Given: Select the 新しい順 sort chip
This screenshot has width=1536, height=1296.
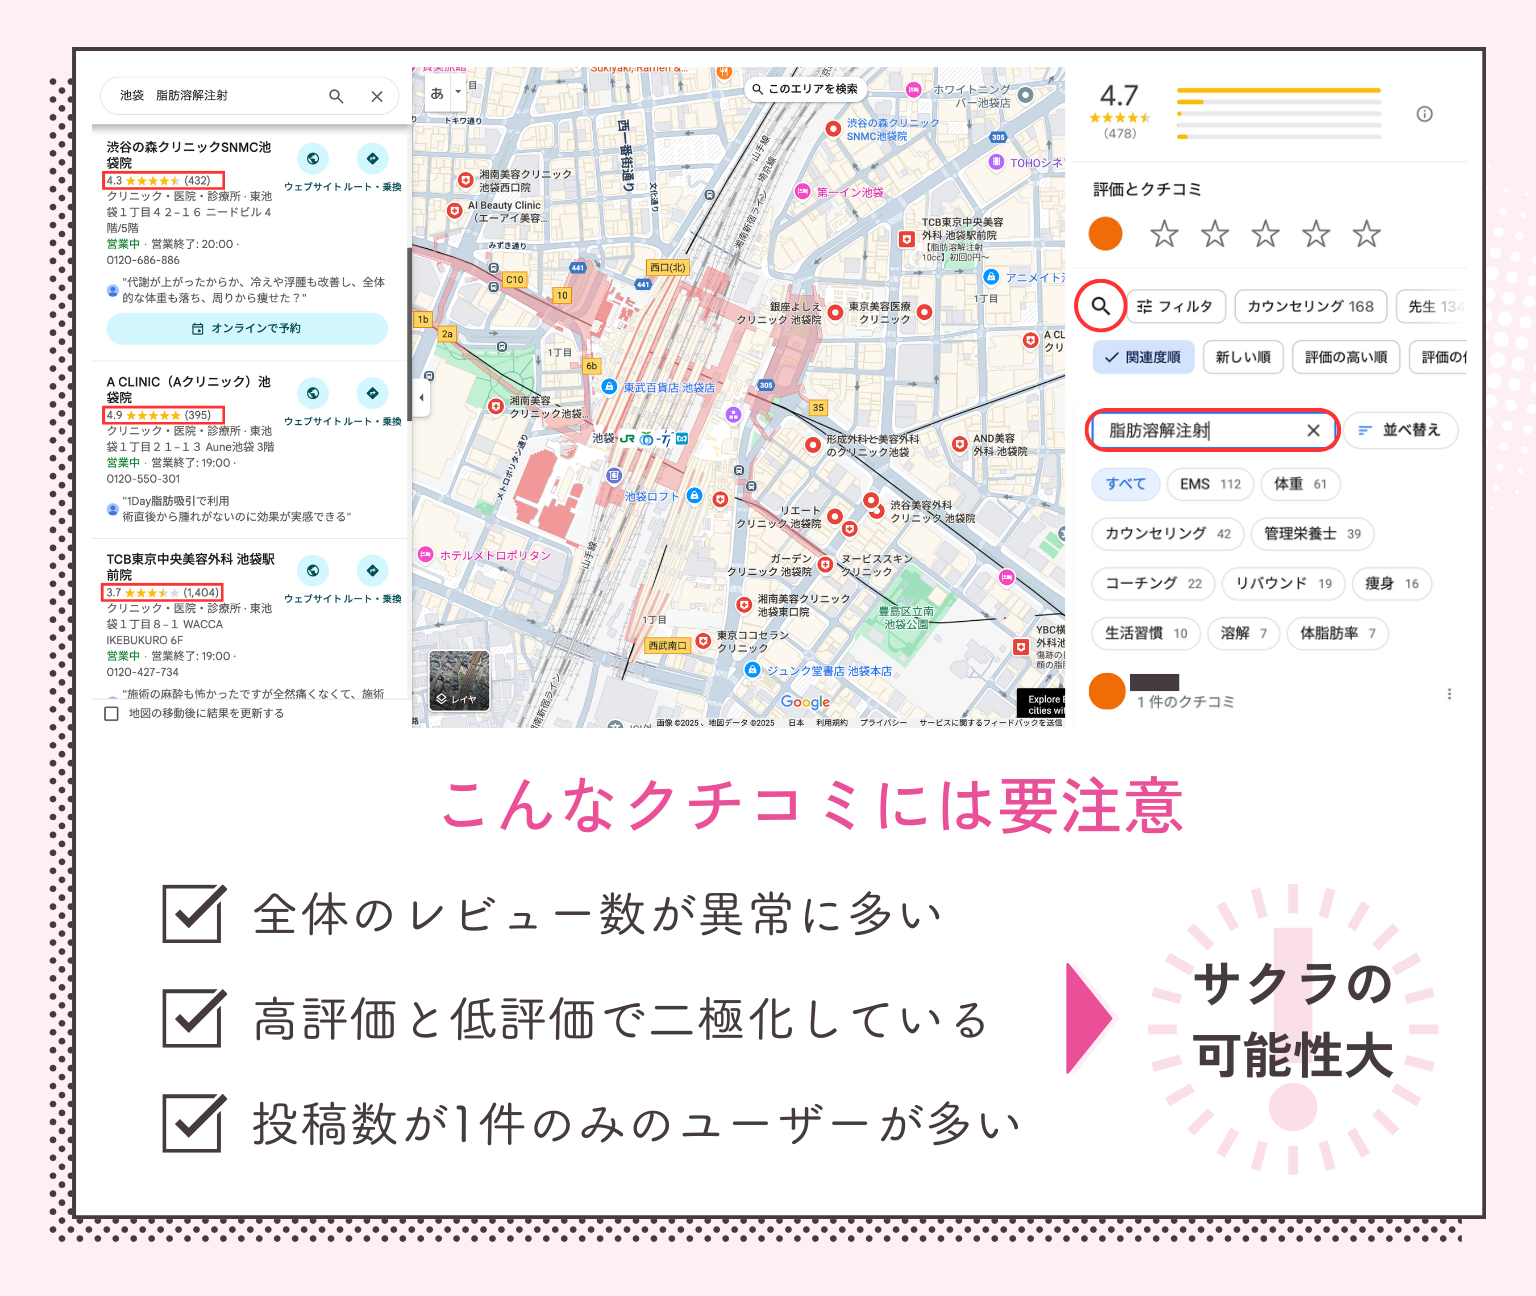Looking at the screenshot, I should pos(1243,357).
